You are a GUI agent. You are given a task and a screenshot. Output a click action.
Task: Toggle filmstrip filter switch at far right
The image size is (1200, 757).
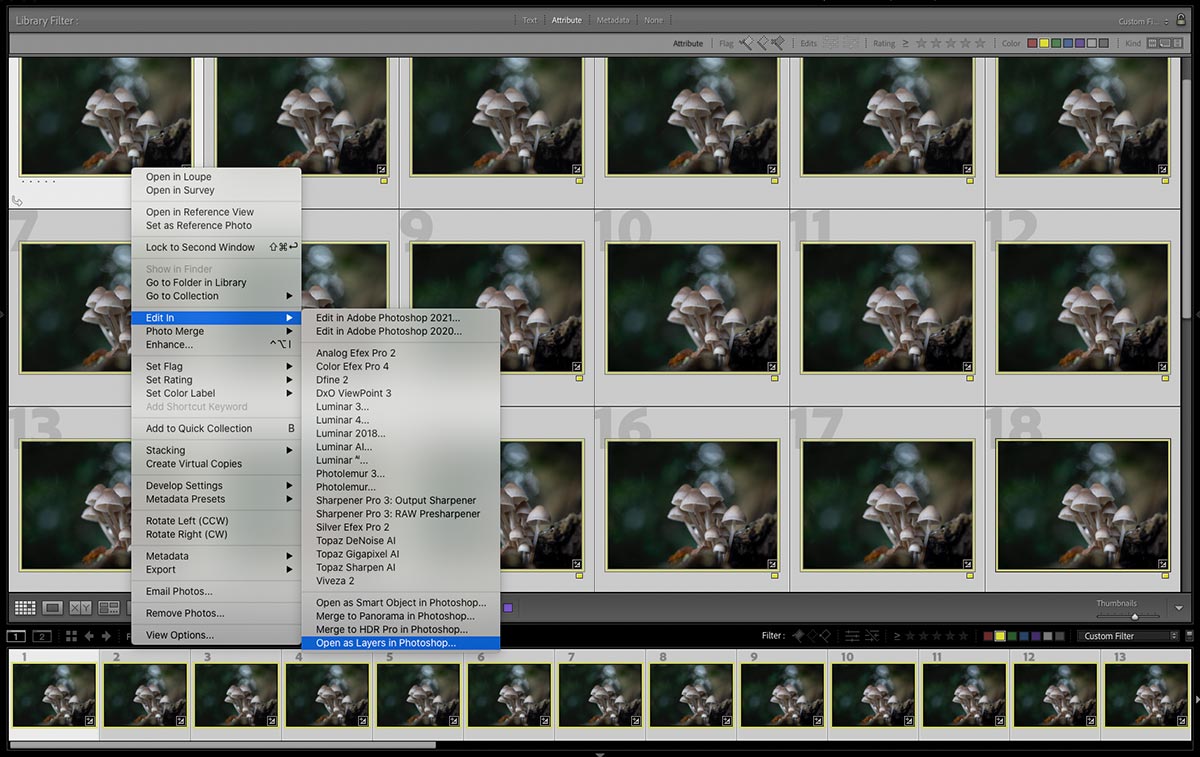(x=1188, y=636)
